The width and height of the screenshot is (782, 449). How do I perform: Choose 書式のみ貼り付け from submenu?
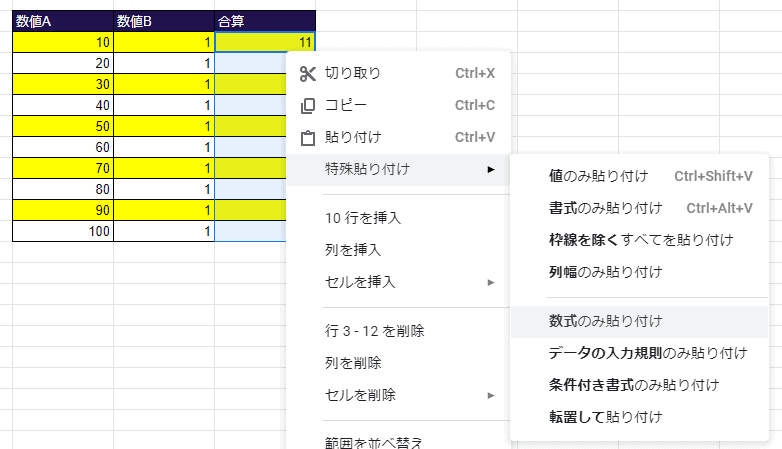pos(605,209)
